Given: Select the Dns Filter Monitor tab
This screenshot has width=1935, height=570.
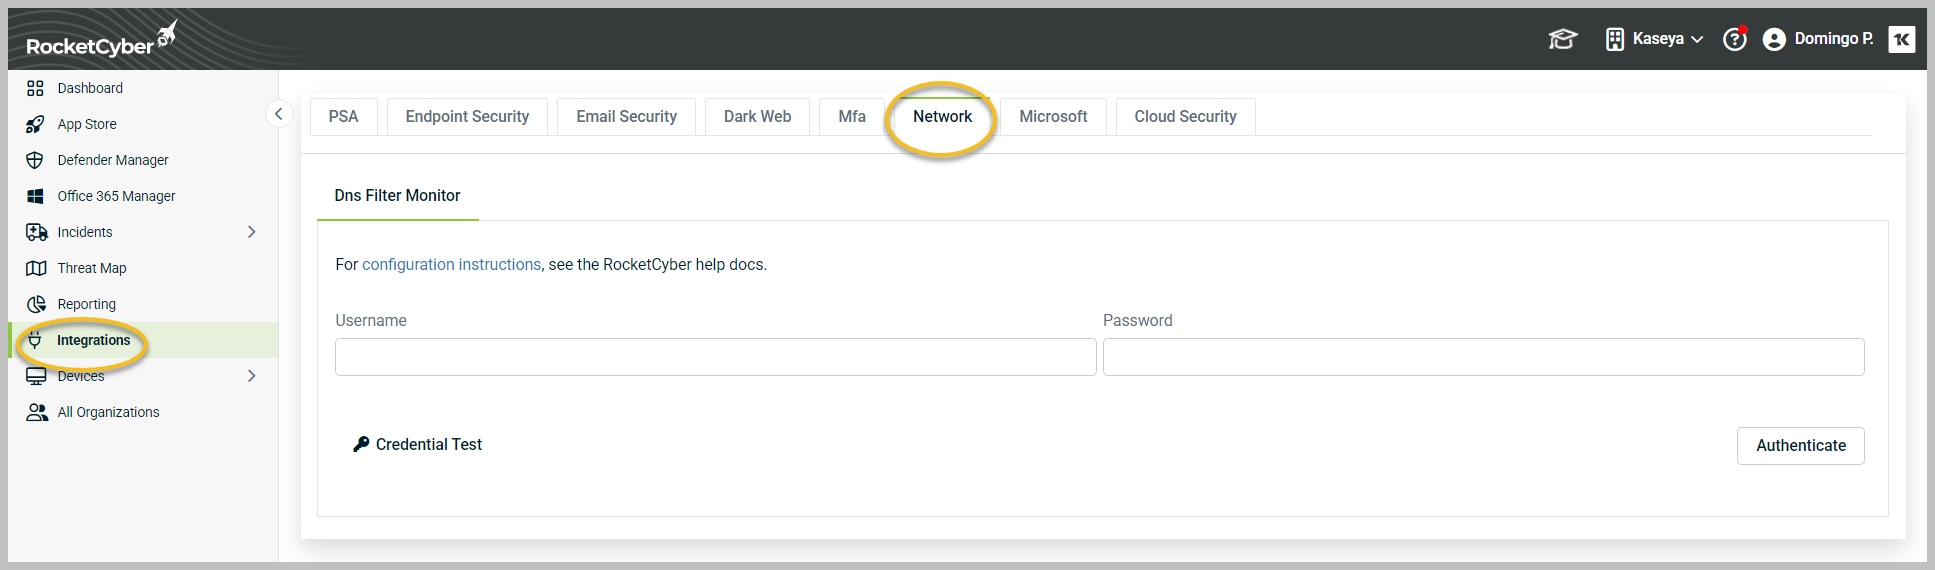Looking at the screenshot, I should [398, 196].
